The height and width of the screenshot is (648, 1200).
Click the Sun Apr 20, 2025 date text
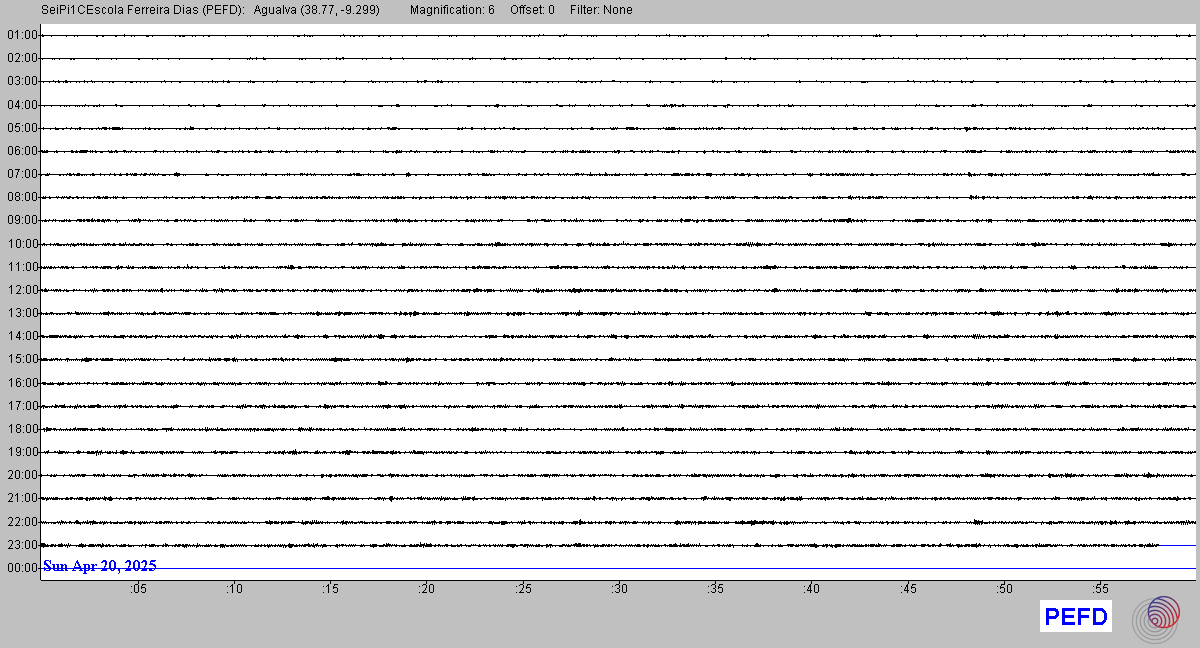pyautogui.click(x=100, y=566)
